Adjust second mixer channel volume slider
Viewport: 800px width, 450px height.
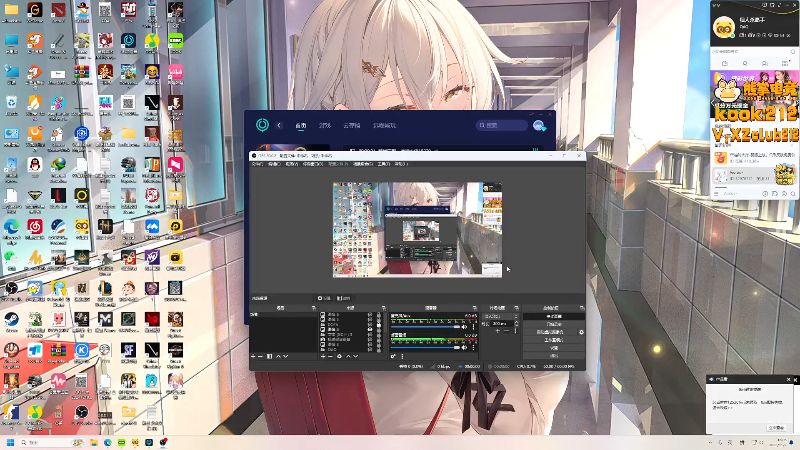click(x=426, y=347)
